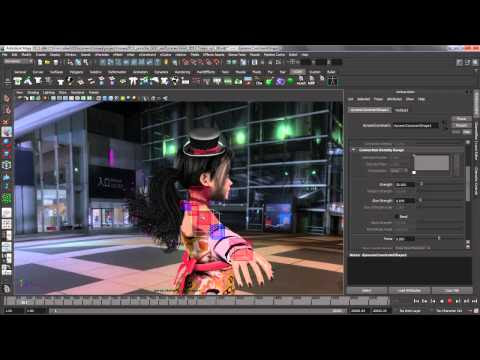Open the No Character Set dropdown
The height and width of the screenshot is (360, 480).
pos(449,311)
